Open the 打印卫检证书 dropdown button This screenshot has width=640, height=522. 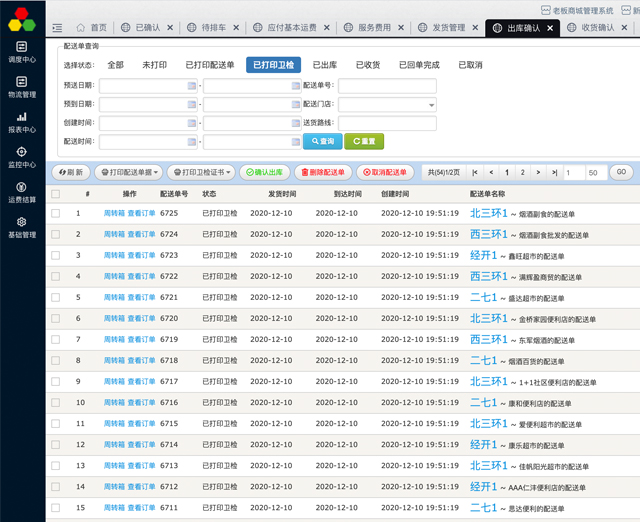click(x=200, y=172)
